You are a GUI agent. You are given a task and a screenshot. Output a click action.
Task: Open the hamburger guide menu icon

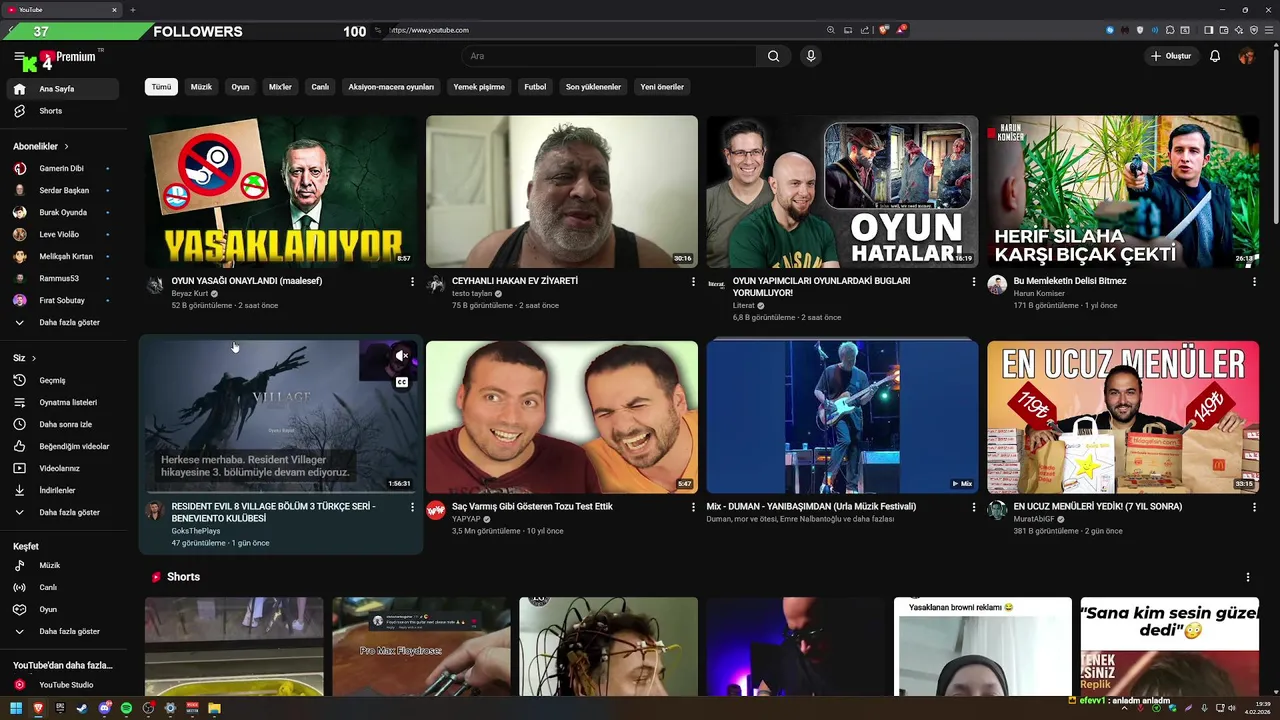point(19,57)
